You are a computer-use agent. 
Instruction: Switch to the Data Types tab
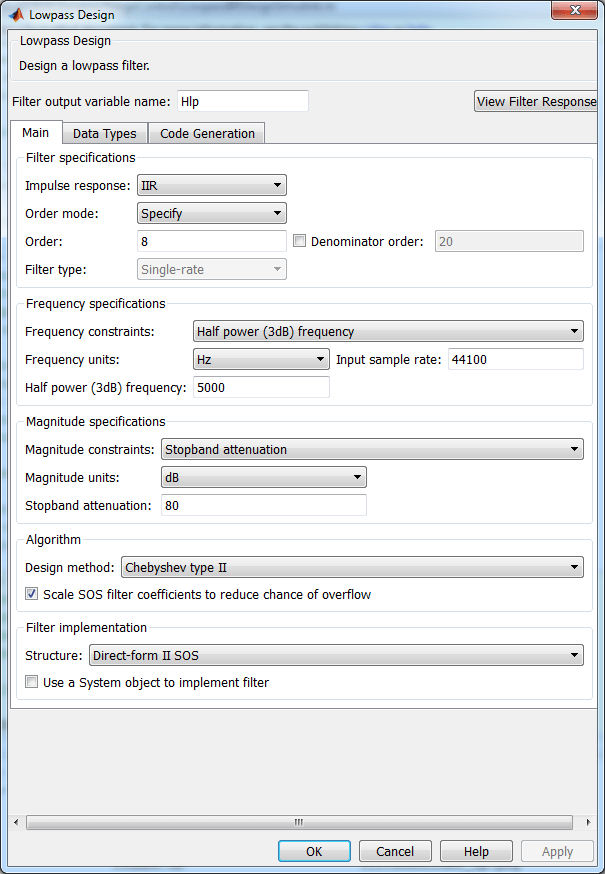pos(105,134)
